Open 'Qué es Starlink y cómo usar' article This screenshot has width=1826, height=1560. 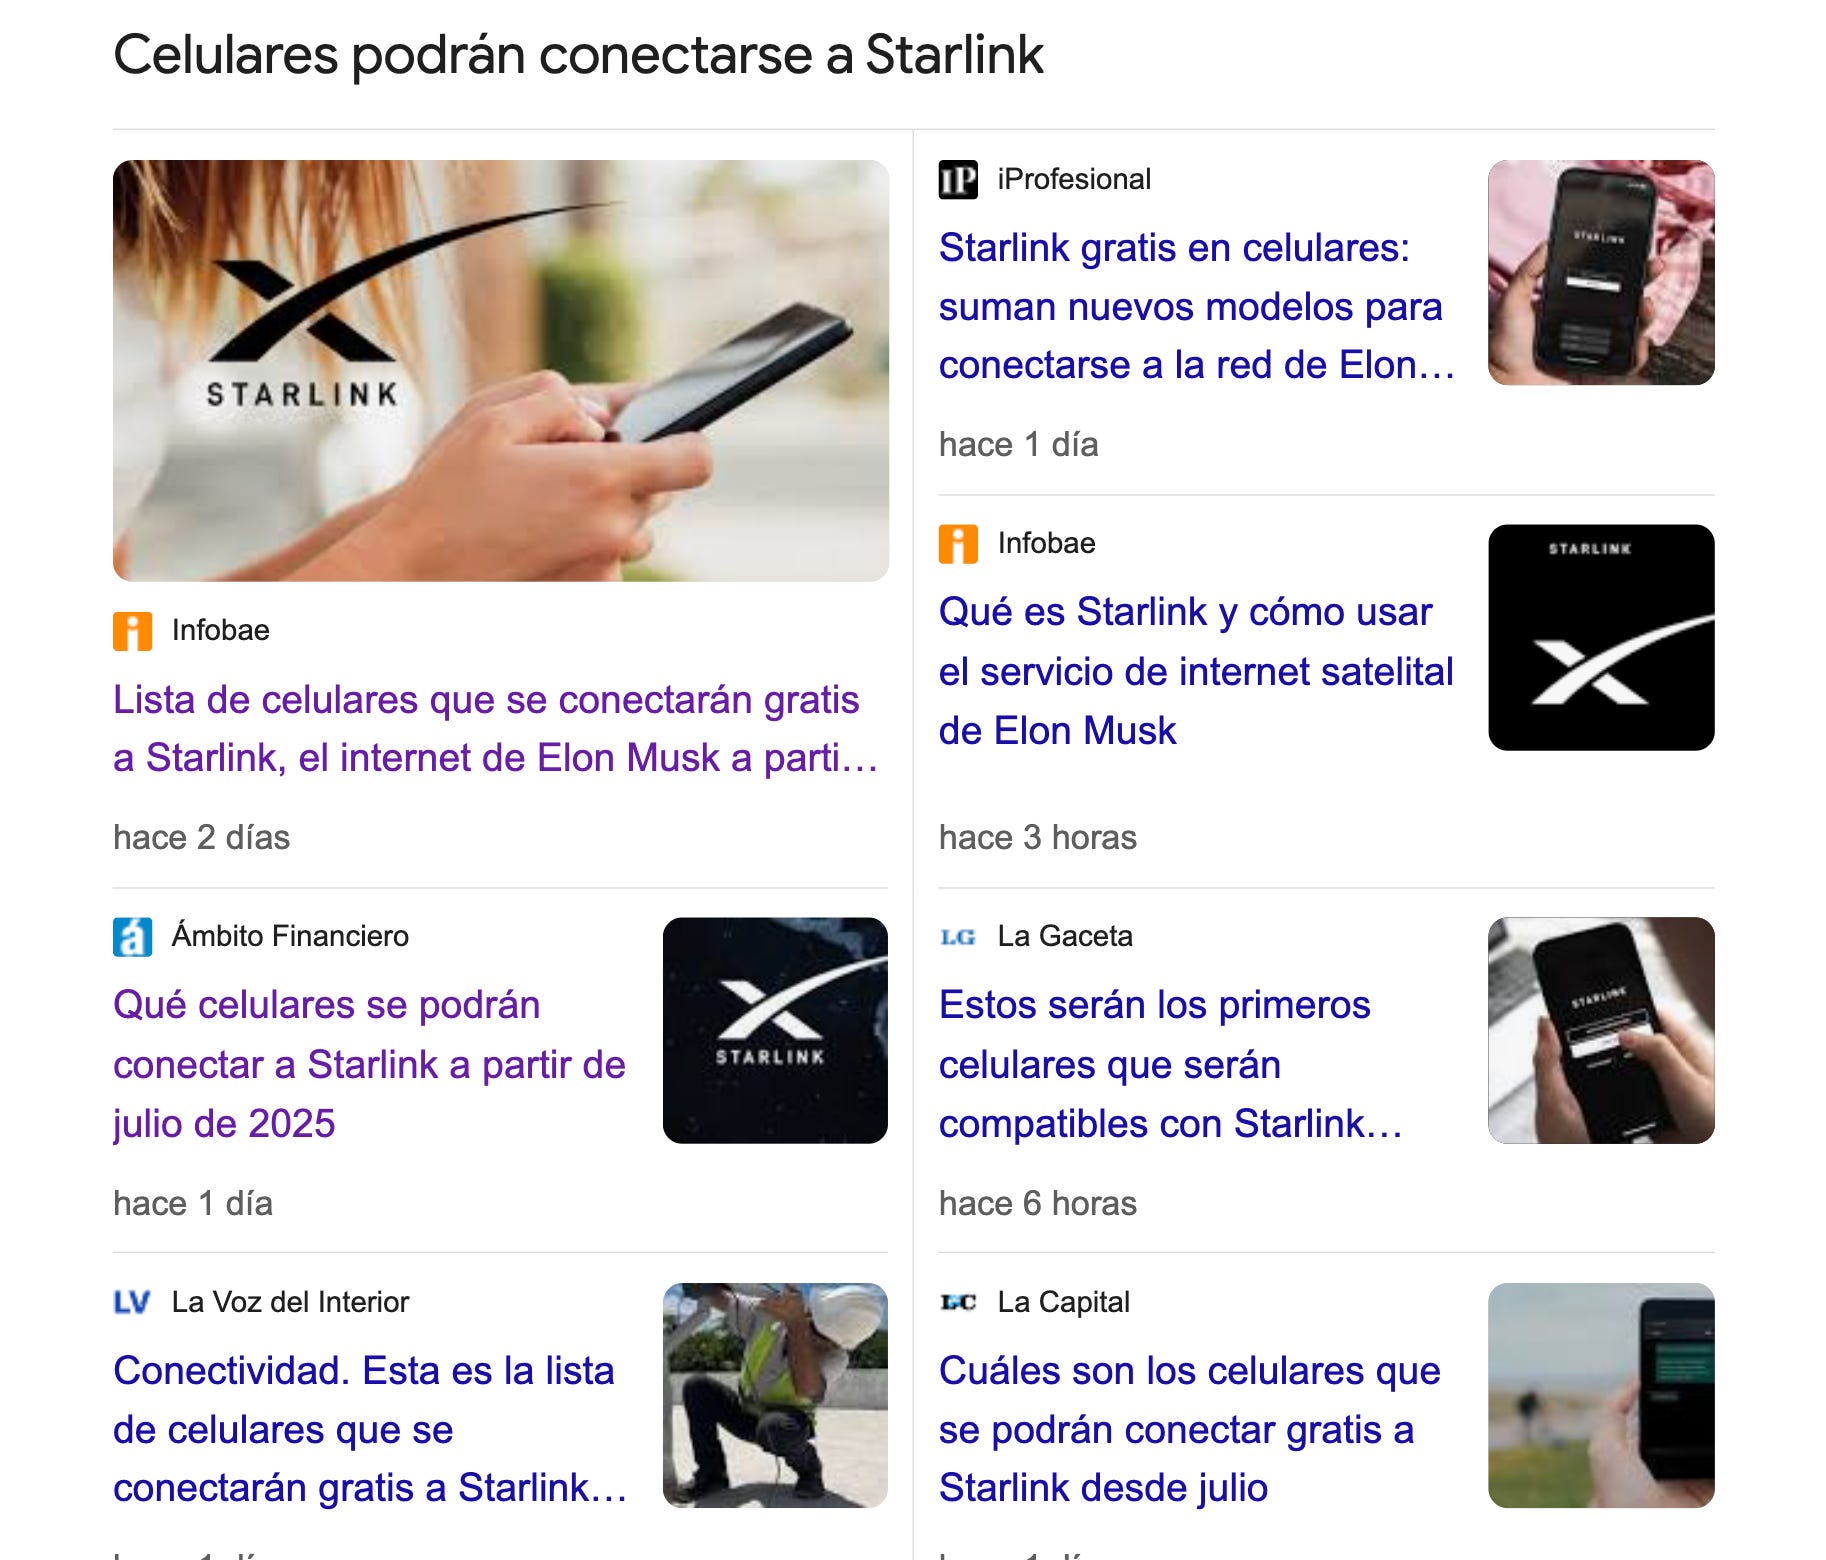(x=1196, y=671)
